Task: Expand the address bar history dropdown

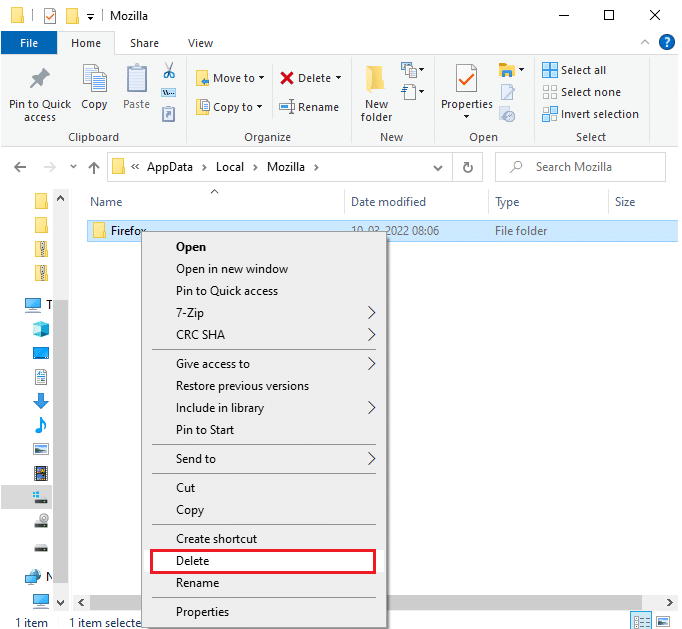Action: (438, 167)
